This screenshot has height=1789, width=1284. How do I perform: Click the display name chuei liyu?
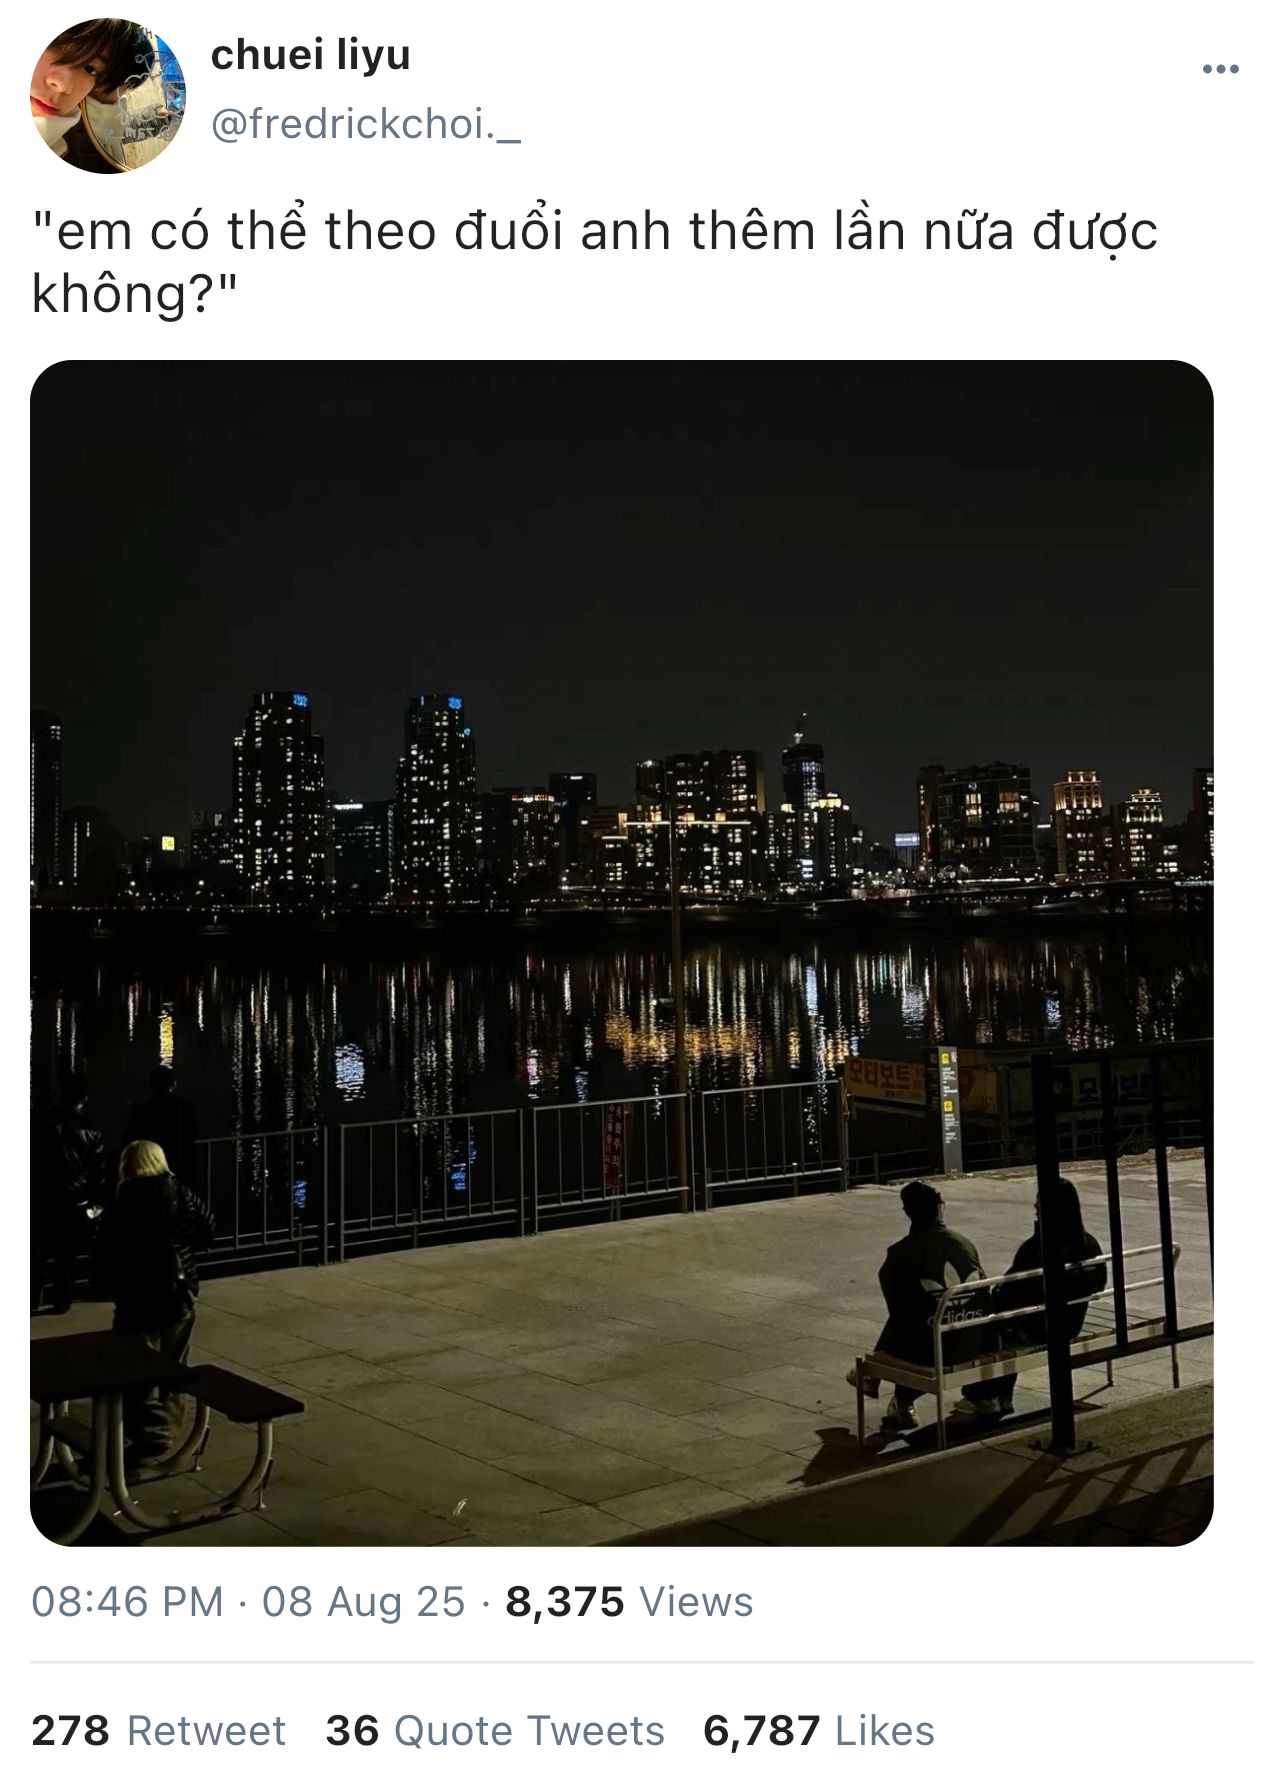click(x=310, y=56)
